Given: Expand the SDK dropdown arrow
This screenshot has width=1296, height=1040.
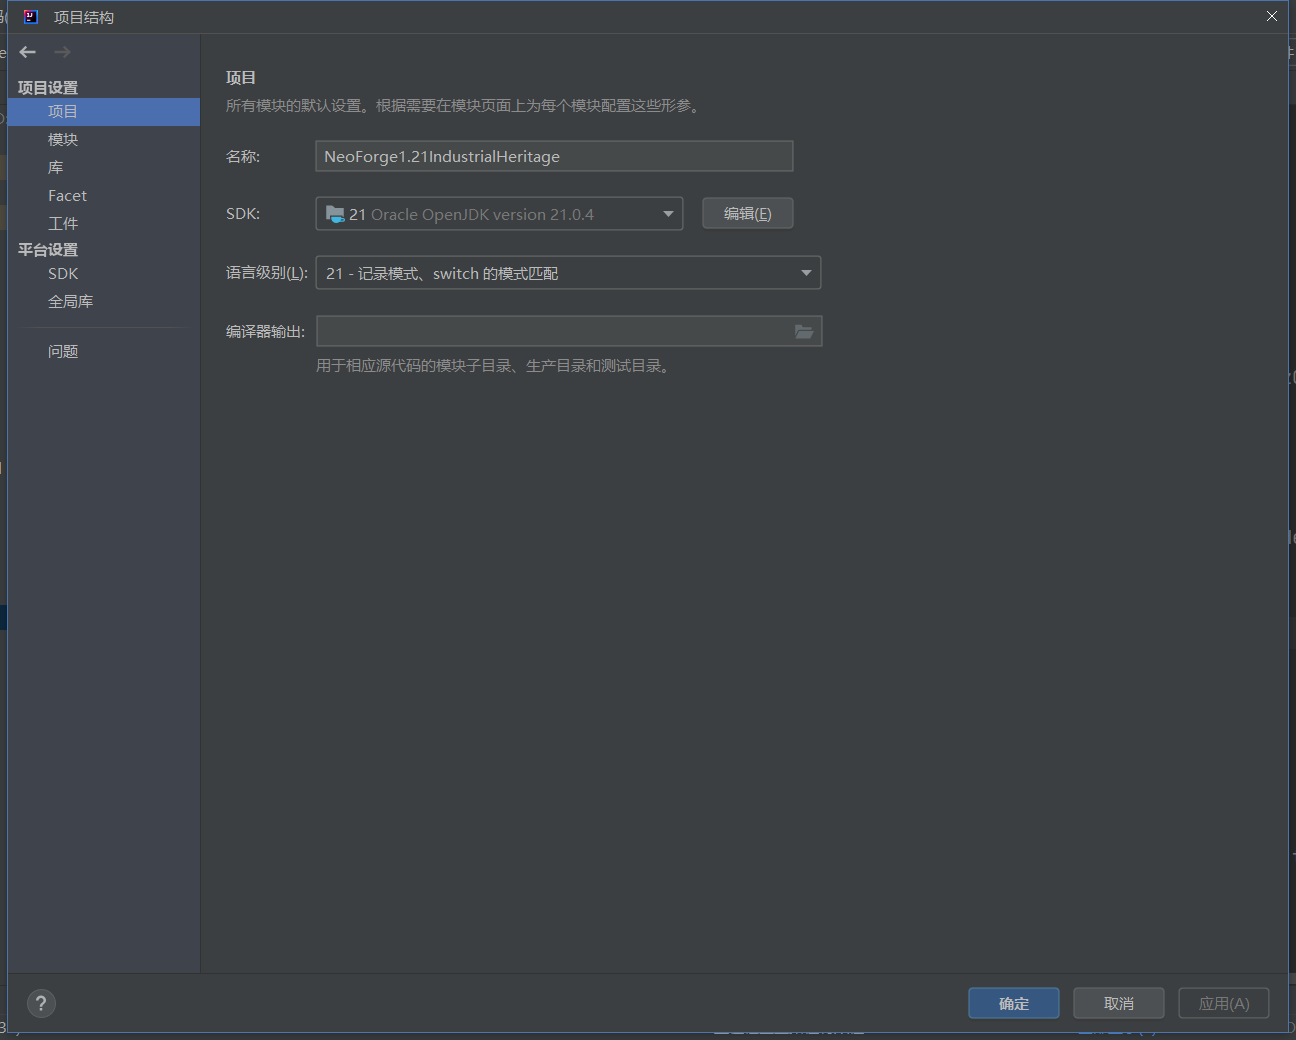Looking at the screenshot, I should 668,214.
